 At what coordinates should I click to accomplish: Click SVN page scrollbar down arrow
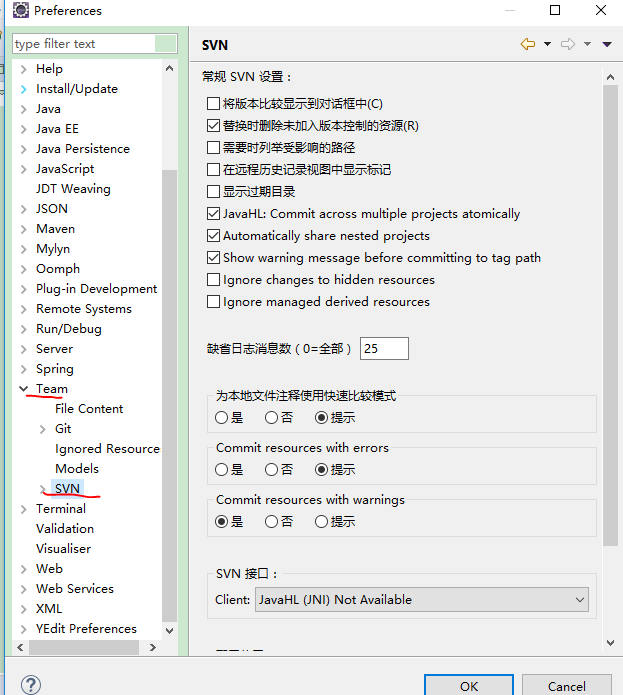(611, 643)
